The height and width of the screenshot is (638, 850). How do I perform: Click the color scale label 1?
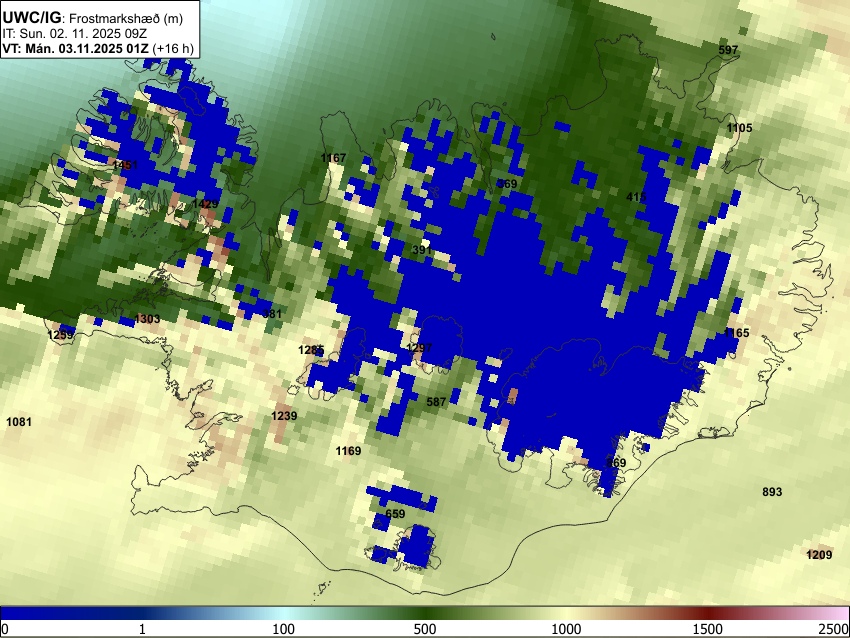coord(142,629)
